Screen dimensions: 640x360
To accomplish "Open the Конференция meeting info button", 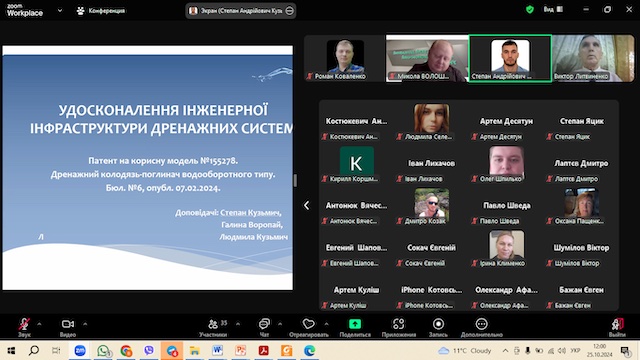I will click(x=101, y=11).
